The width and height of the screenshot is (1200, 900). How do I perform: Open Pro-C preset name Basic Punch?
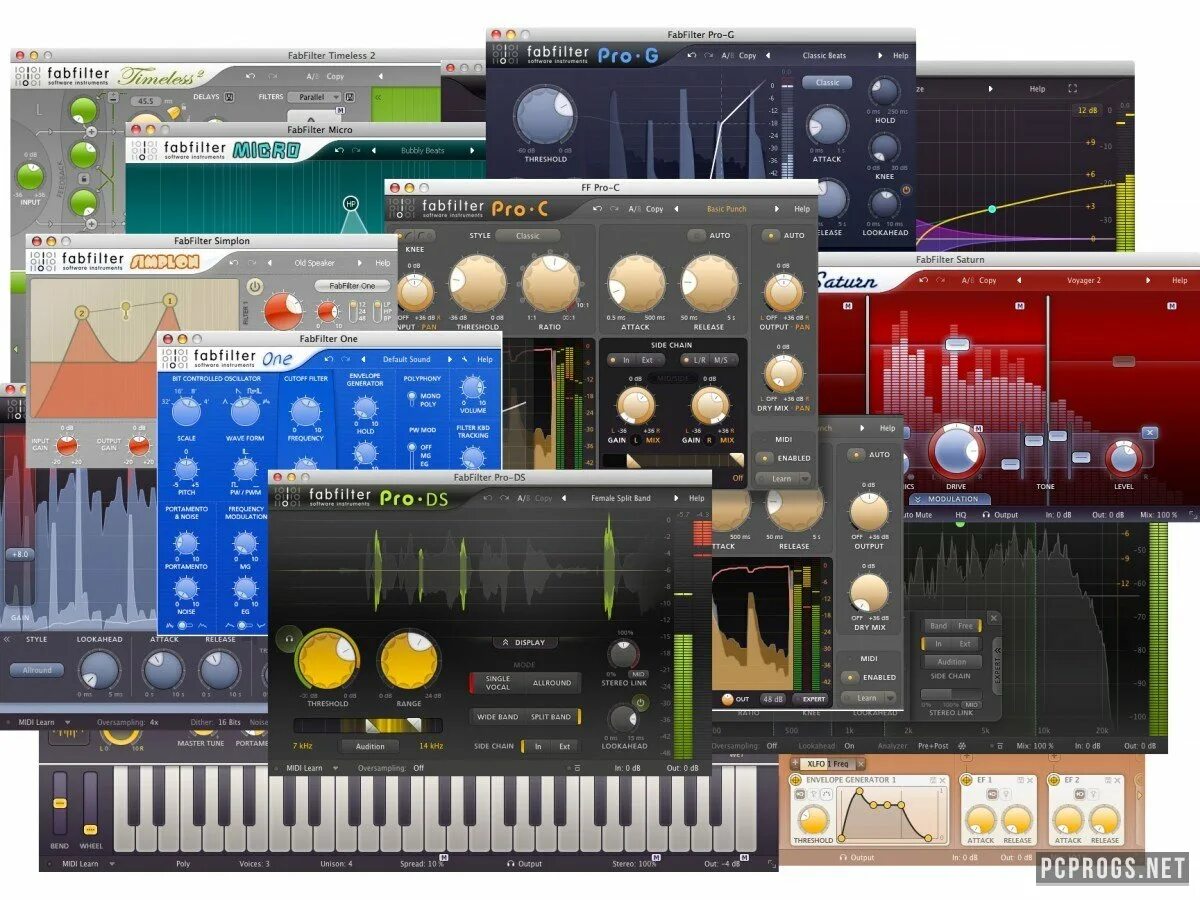[x=727, y=209]
